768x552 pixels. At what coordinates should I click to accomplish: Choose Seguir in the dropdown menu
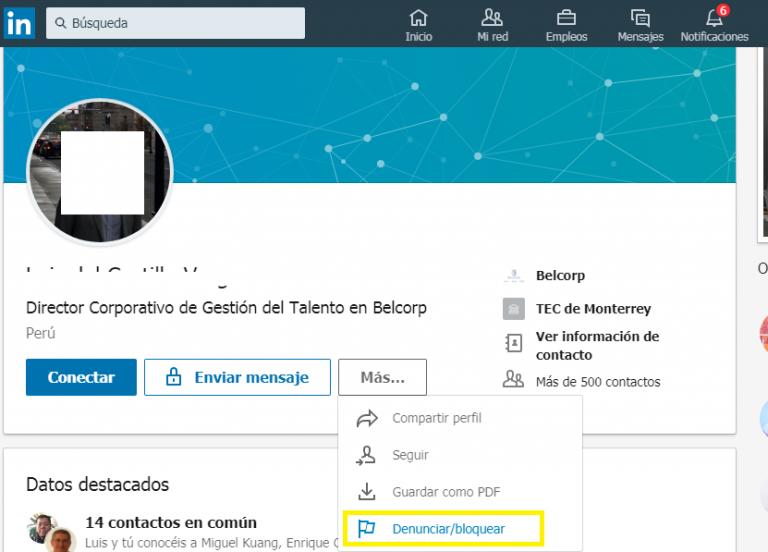point(410,455)
